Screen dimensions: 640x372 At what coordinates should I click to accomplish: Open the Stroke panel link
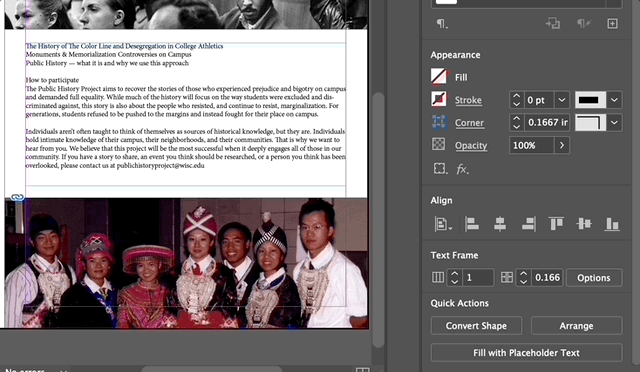(468, 100)
